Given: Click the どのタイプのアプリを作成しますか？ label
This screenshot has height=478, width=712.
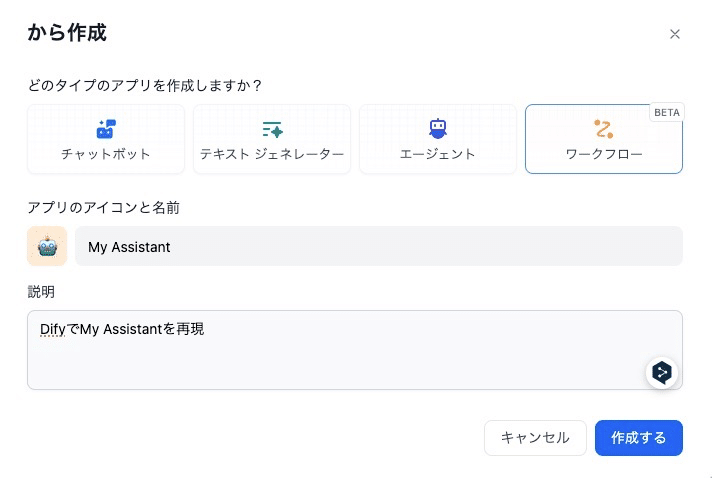Looking at the screenshot, I should (145, 85).
